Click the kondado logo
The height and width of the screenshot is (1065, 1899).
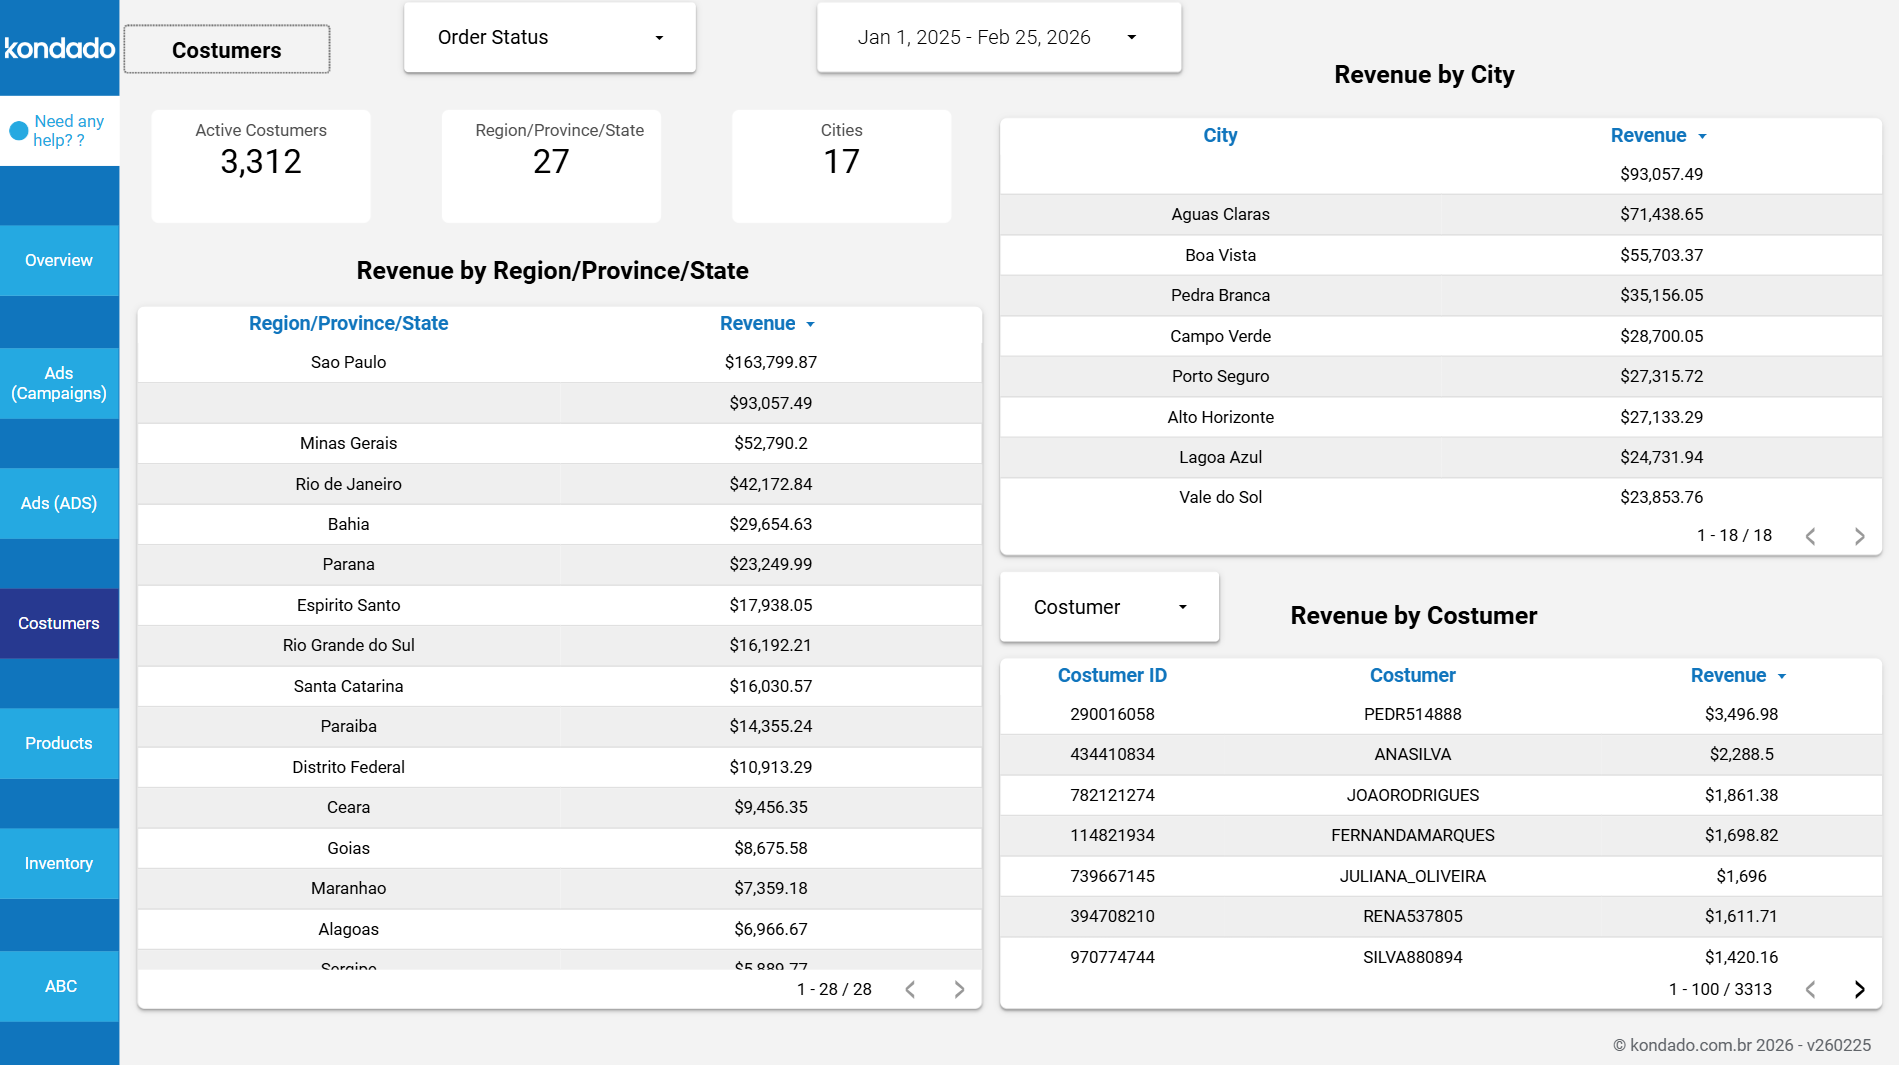[58, 48]
